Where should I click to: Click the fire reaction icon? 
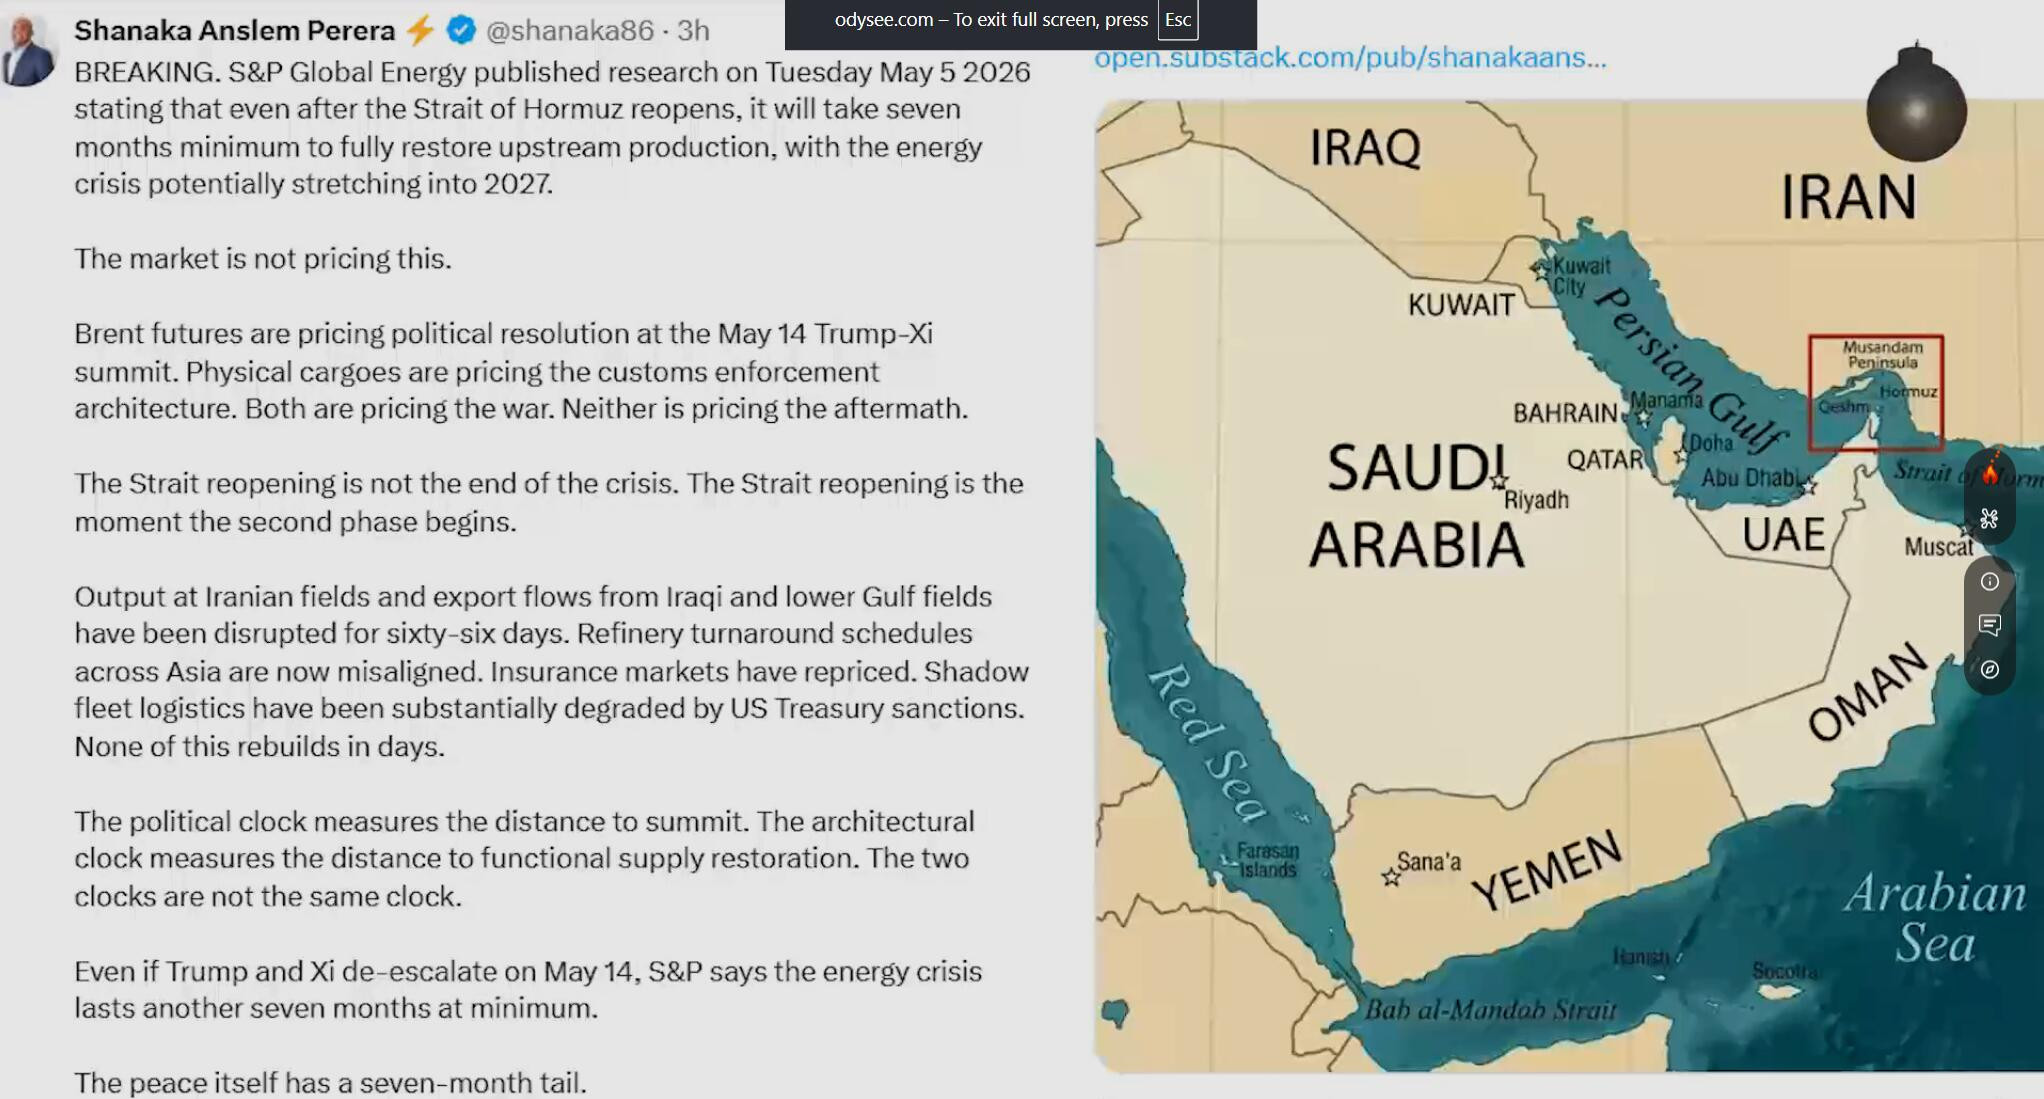[x=1990, y=472]
